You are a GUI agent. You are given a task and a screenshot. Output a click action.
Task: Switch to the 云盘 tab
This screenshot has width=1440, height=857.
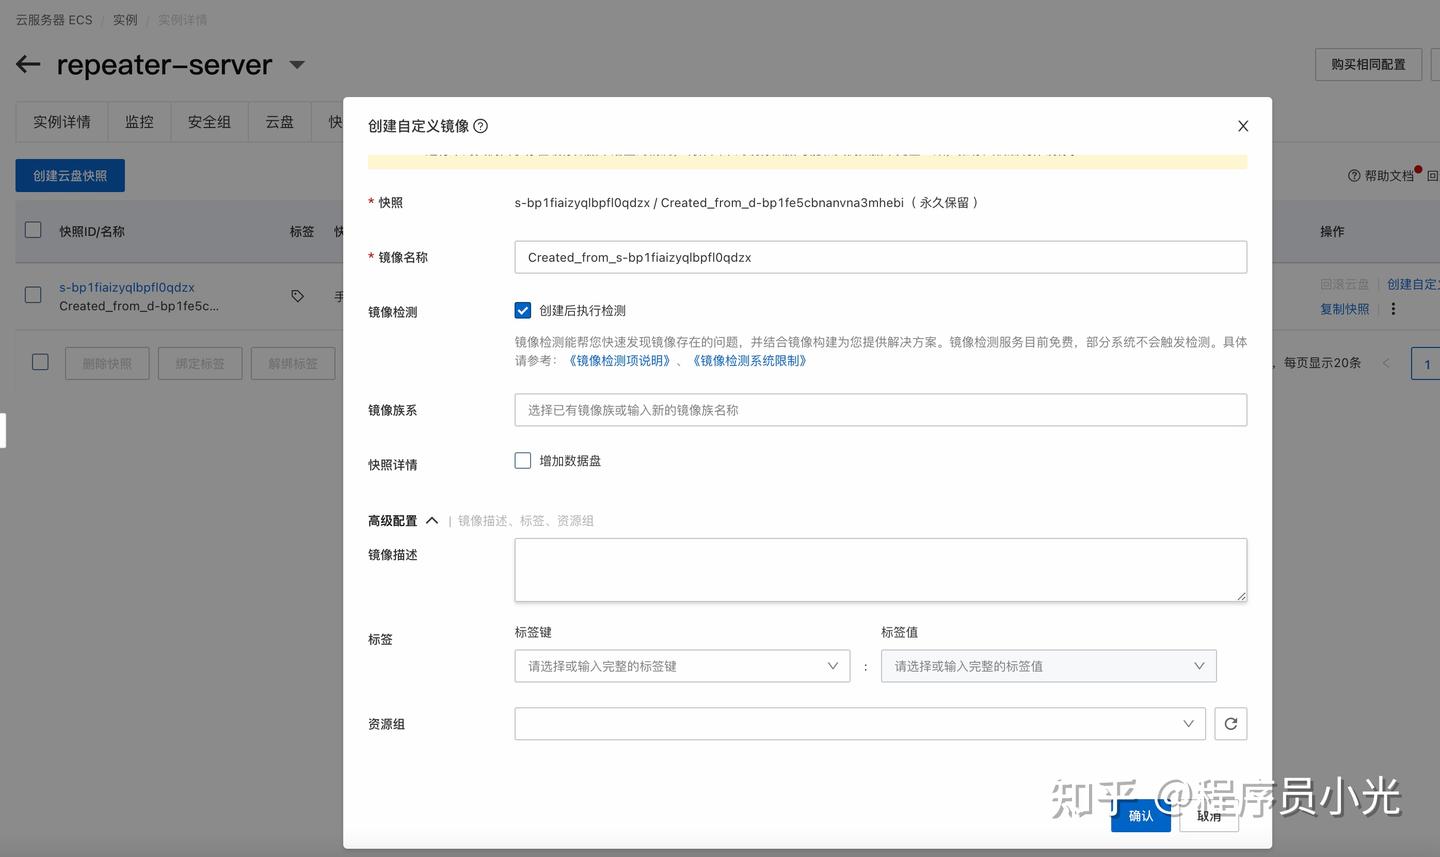278,121
